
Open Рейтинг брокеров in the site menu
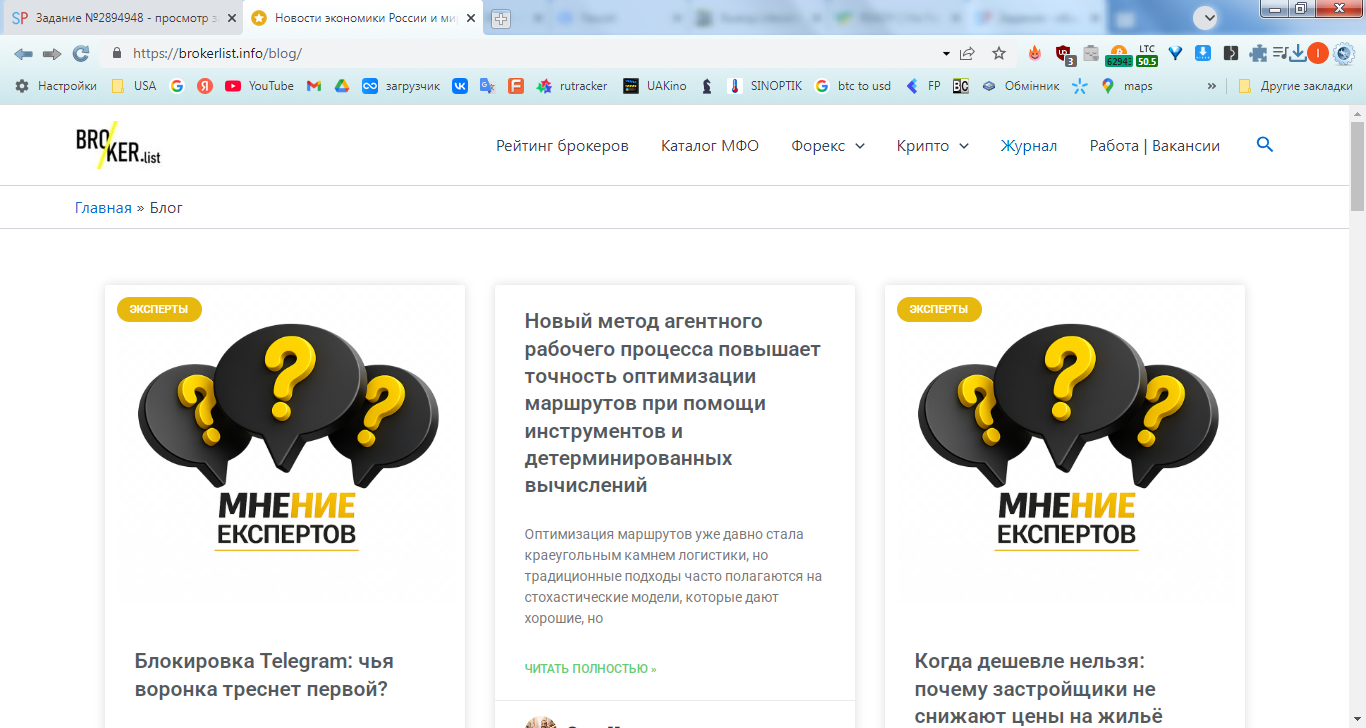(x=562, y=146)
